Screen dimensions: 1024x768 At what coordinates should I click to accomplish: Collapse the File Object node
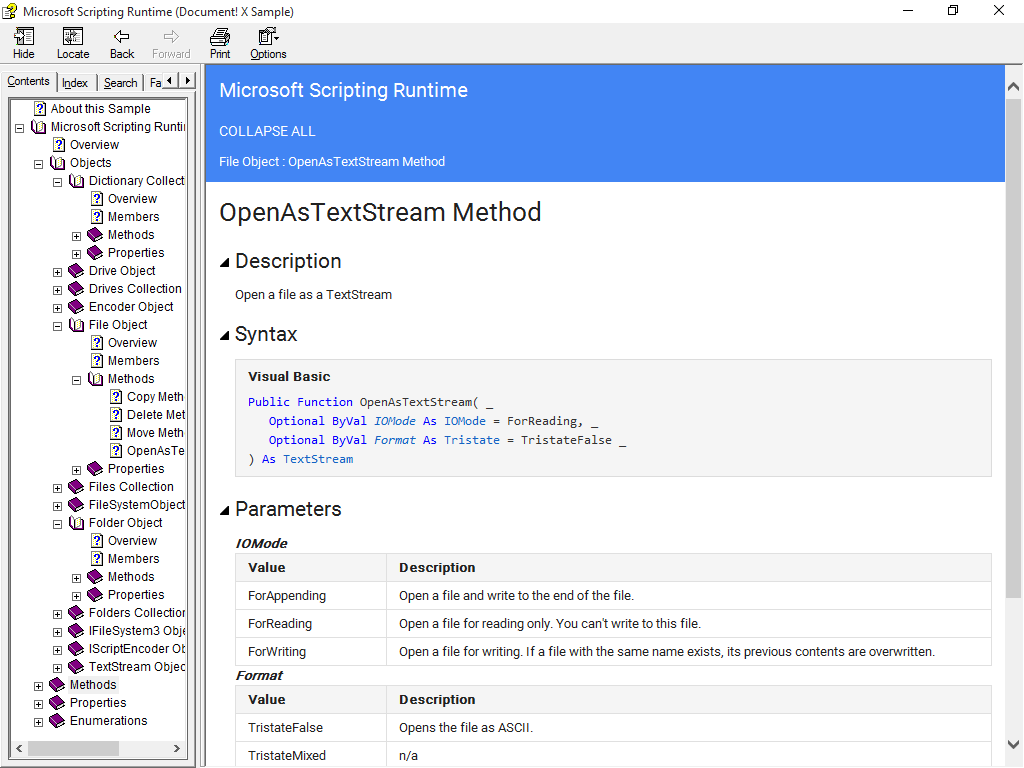click(57, 326)
